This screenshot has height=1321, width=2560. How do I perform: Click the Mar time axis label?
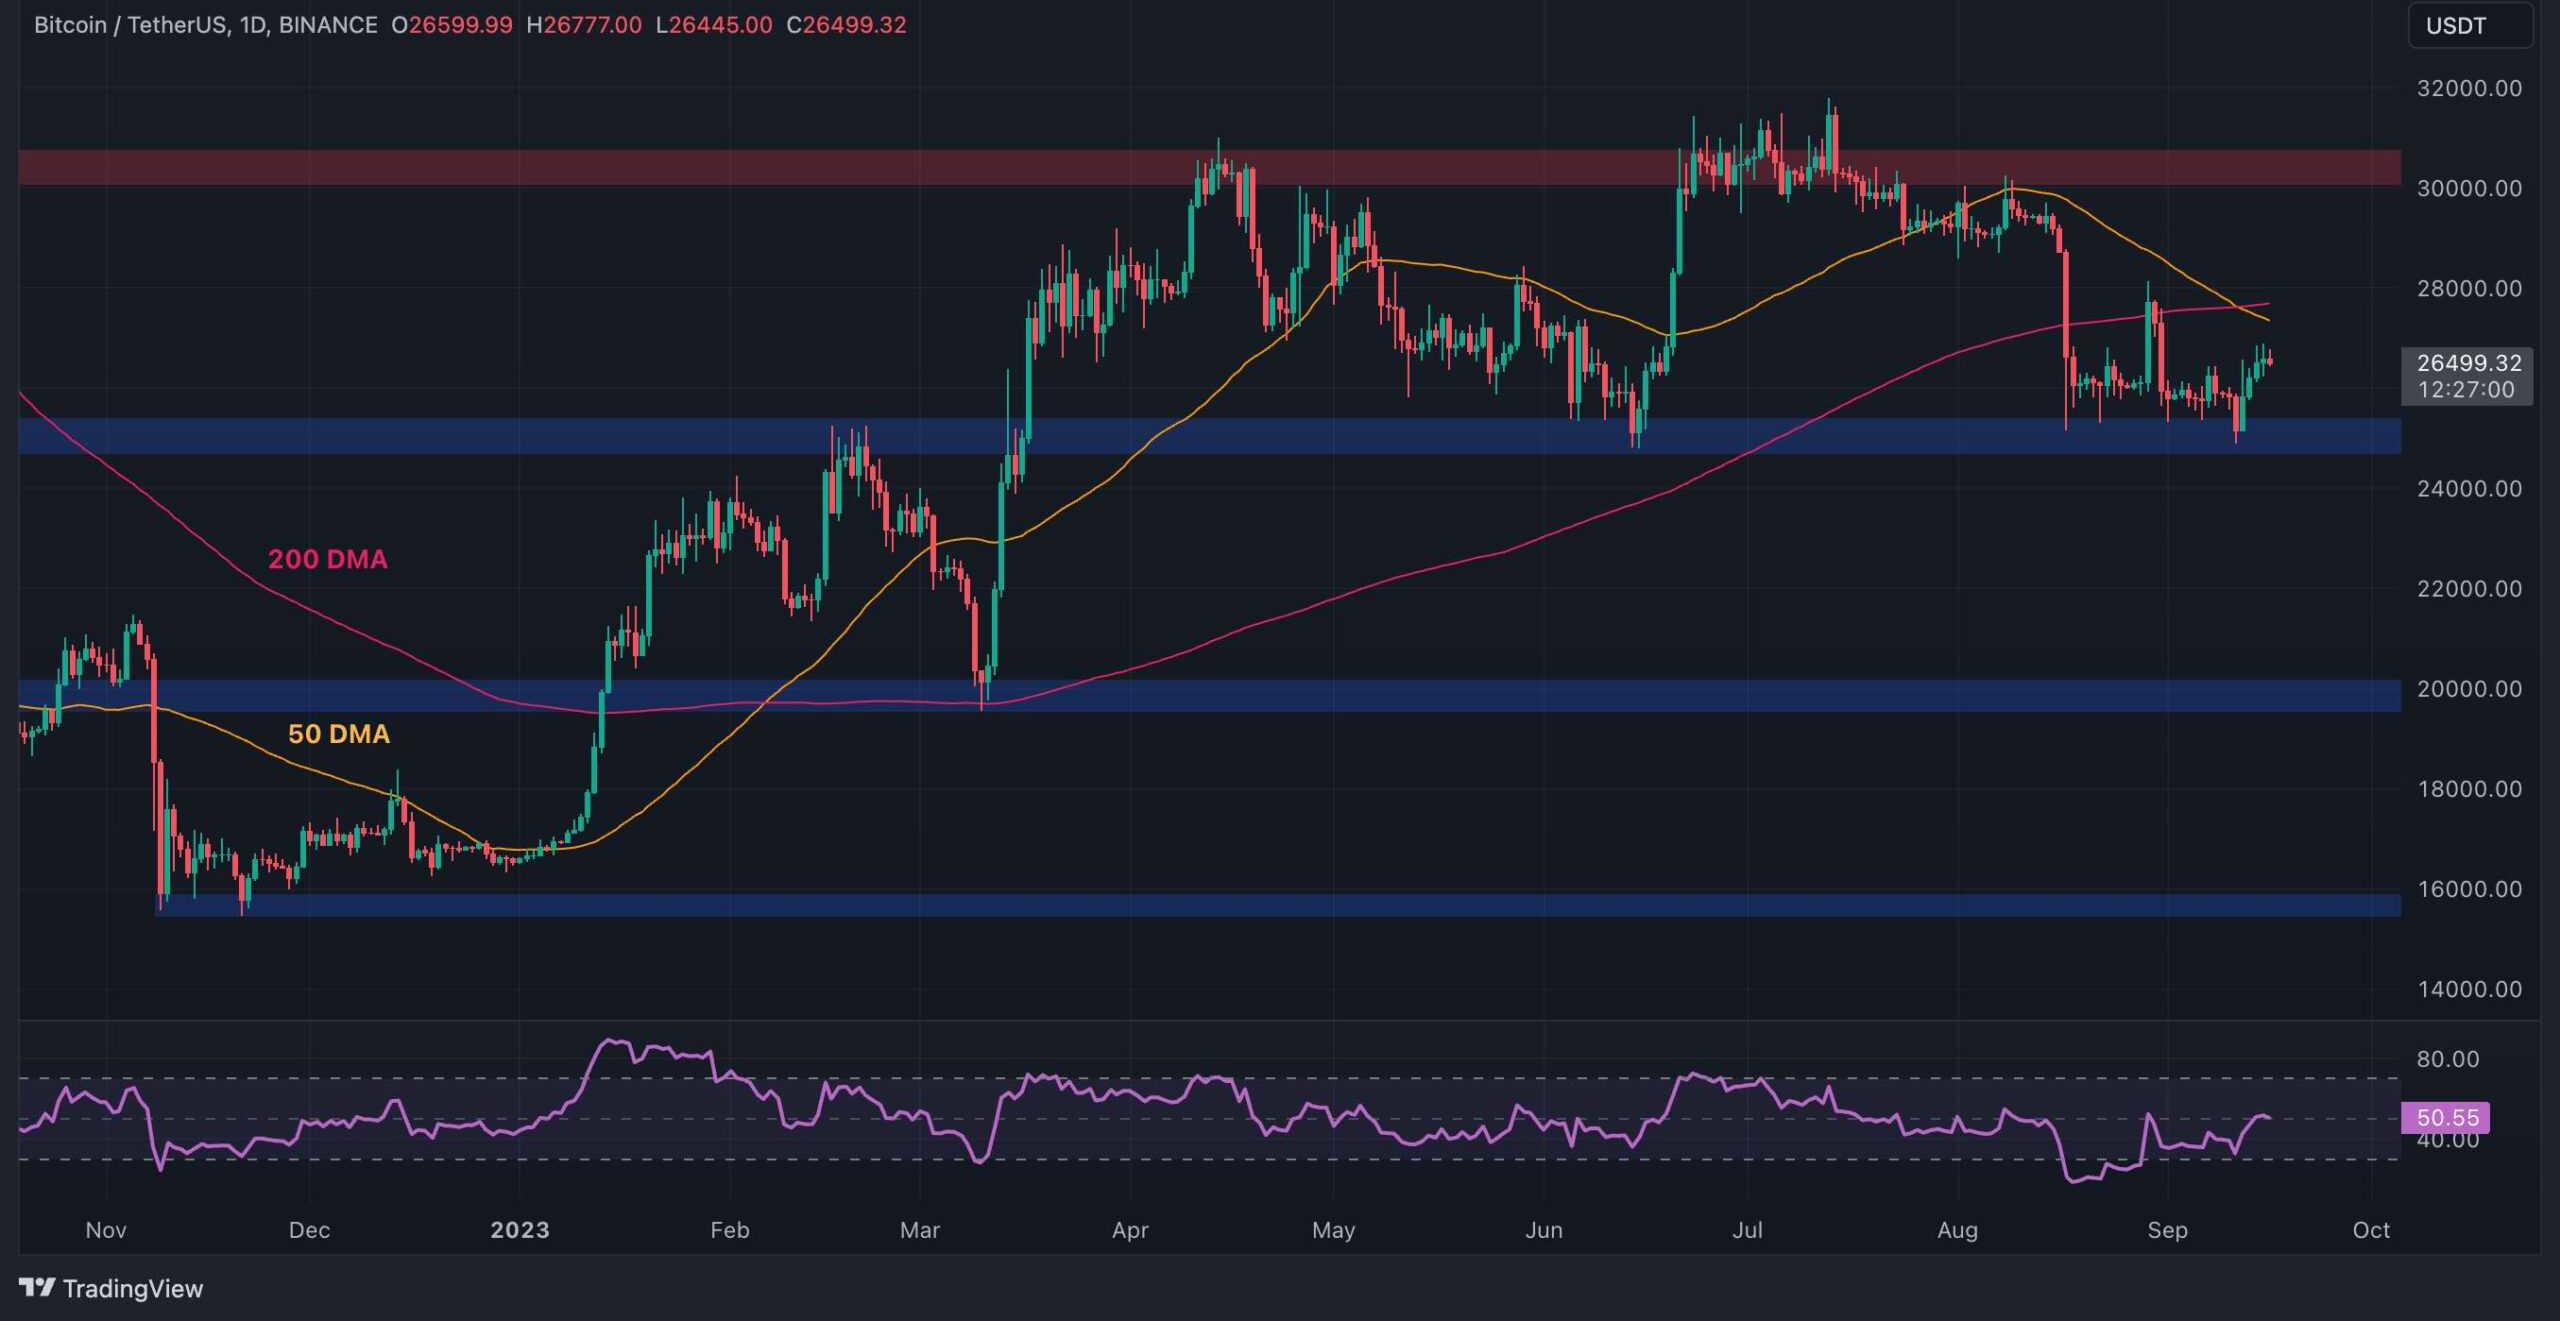click(920, 1230)
